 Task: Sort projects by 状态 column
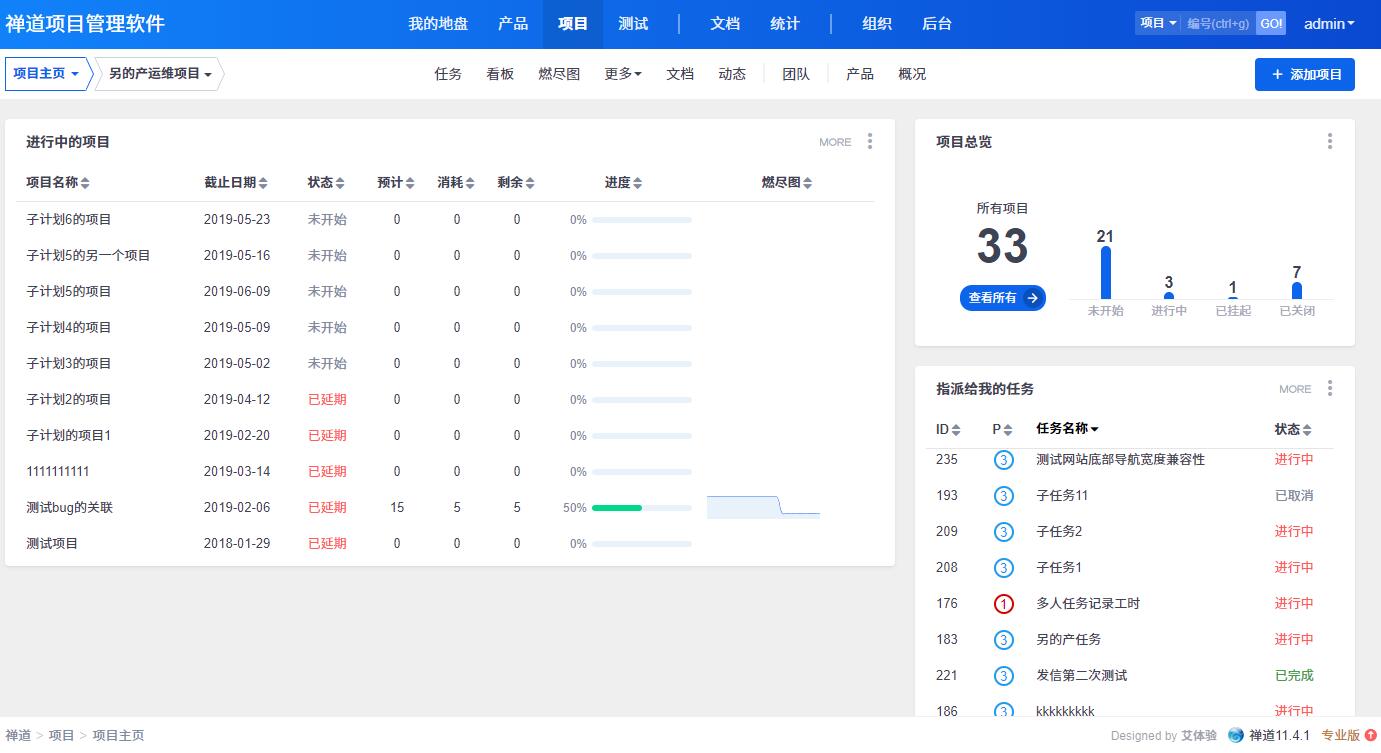[x=326, y=182]
